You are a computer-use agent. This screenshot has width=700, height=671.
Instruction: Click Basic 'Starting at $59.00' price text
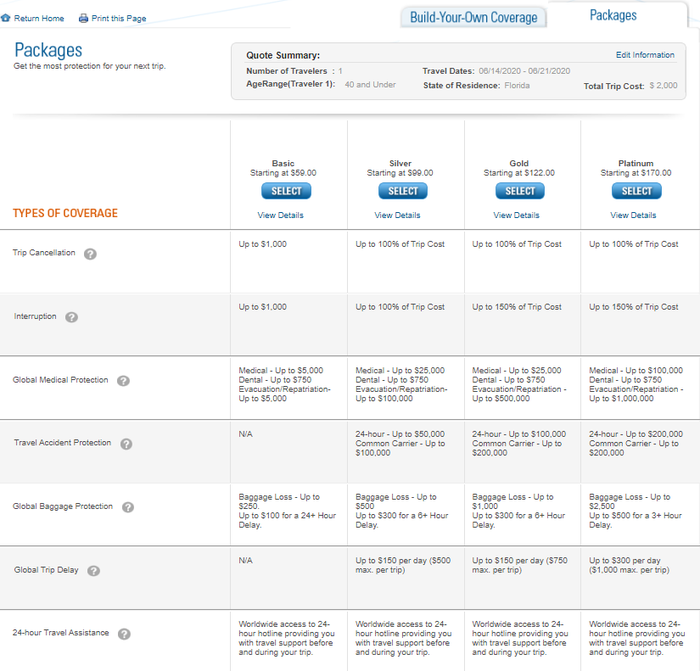pyautogui.click(x=283, y=173)
